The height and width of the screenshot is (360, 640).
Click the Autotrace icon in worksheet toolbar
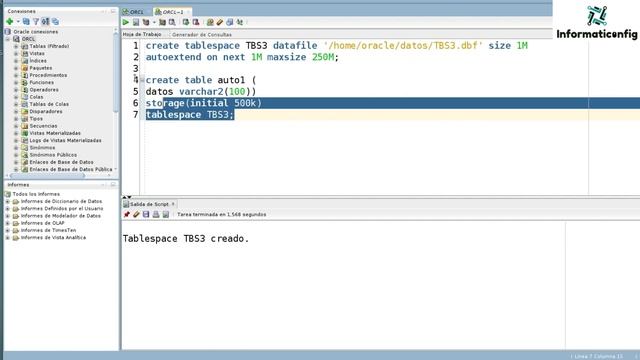pyautogui.click(x=162, y=22)
